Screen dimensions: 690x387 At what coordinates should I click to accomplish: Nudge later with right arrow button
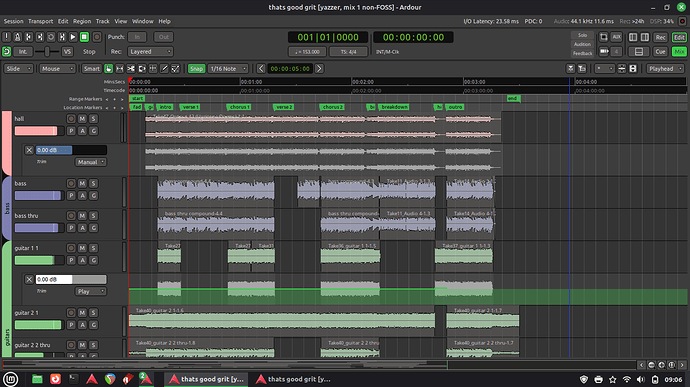point(319,69)
